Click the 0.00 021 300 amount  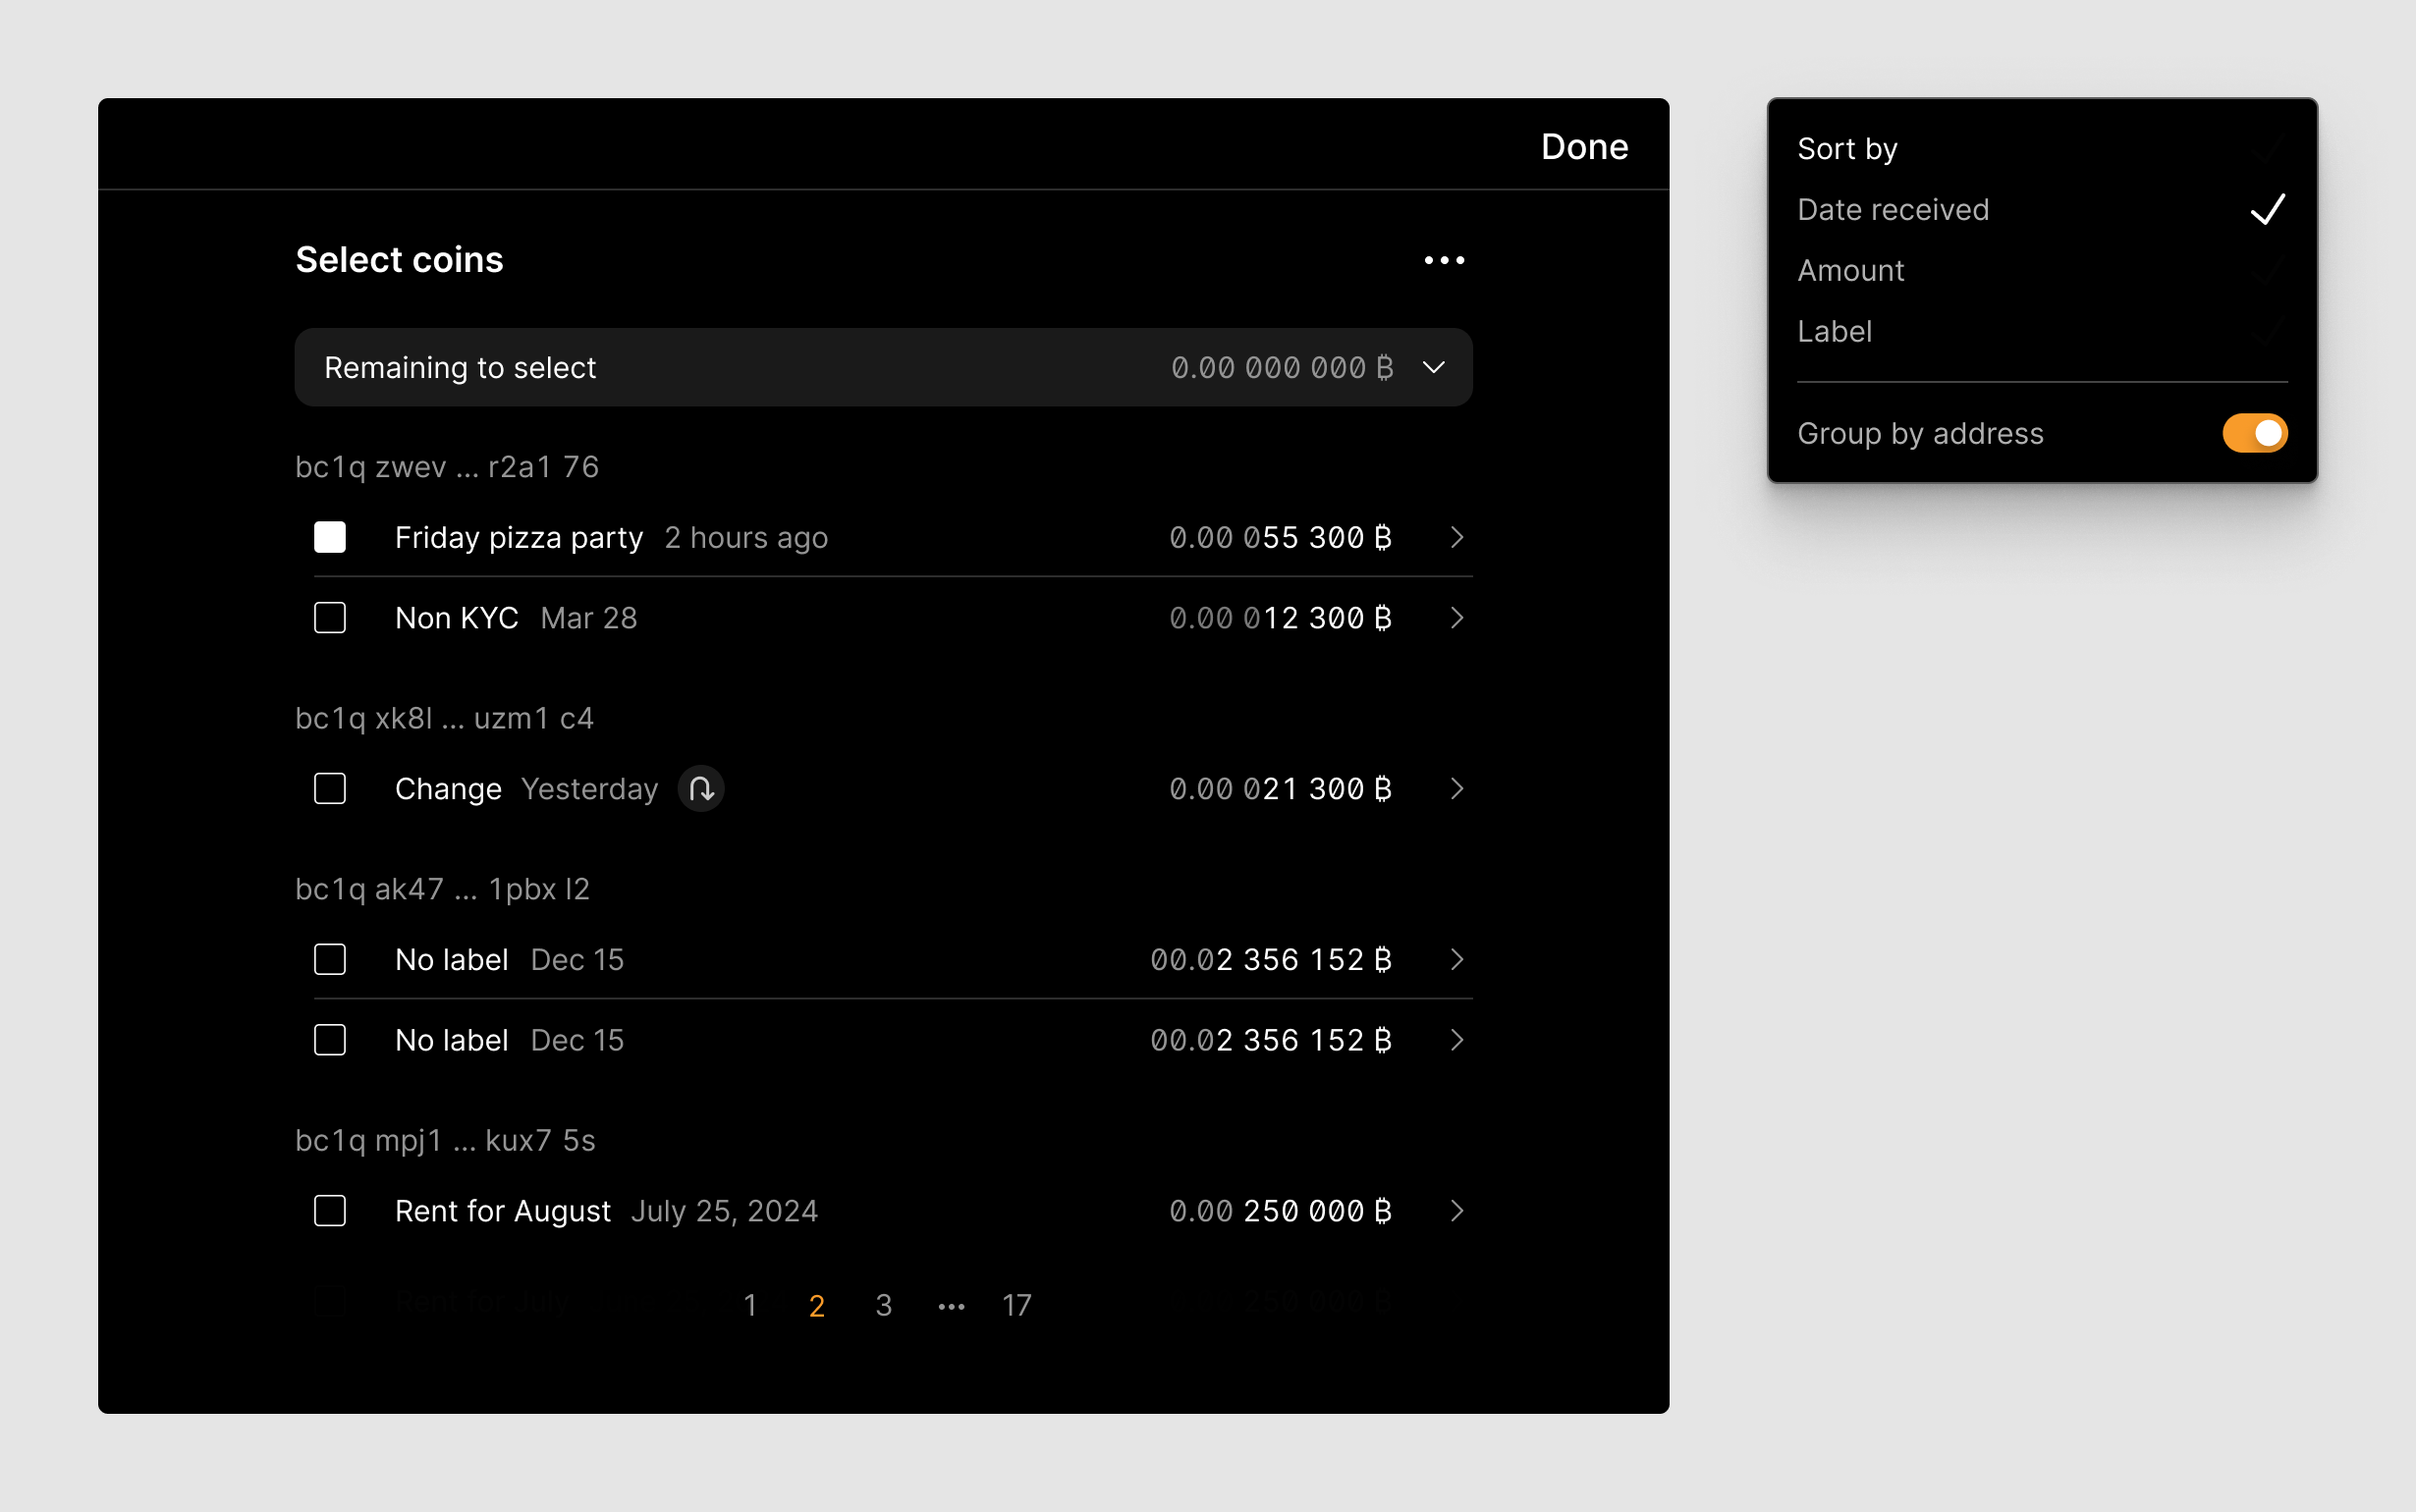click(x=1280, y=789)
